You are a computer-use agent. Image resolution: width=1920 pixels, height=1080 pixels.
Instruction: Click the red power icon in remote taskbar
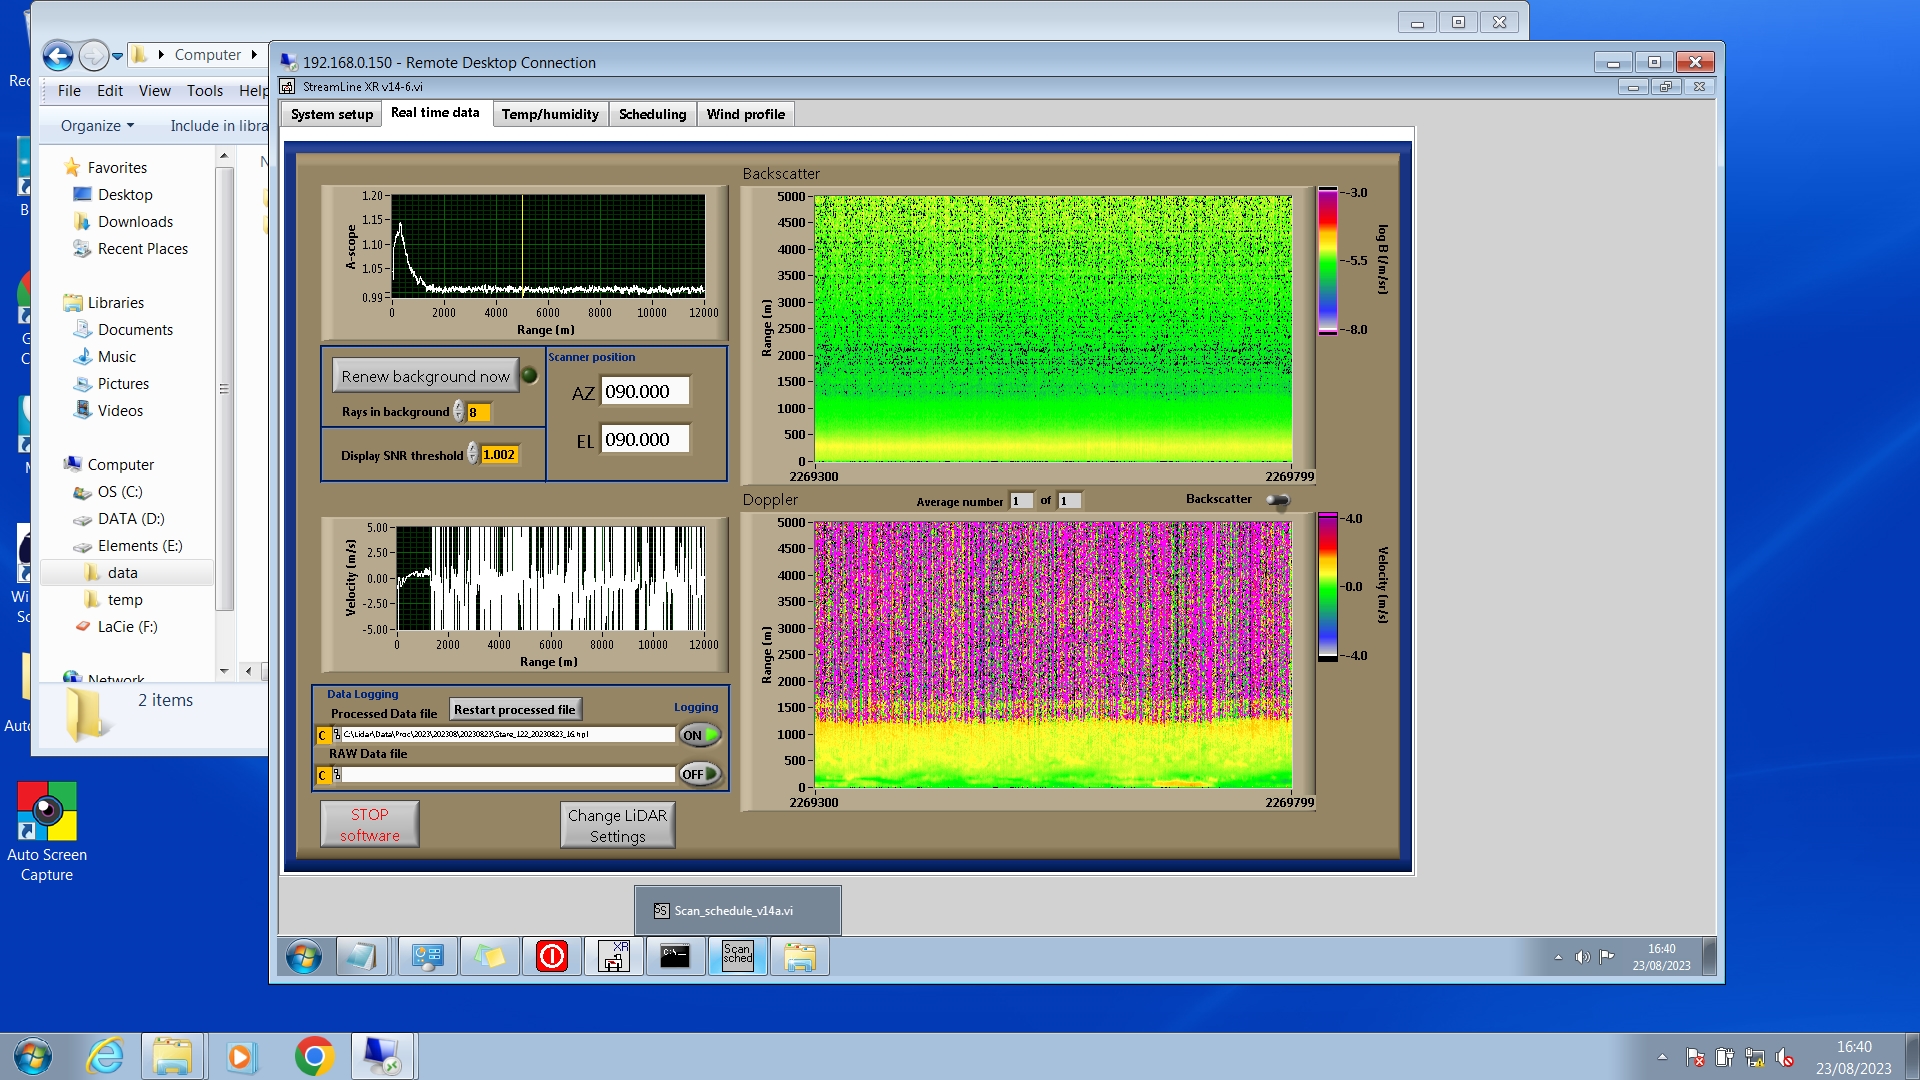(x=551, y=956)
